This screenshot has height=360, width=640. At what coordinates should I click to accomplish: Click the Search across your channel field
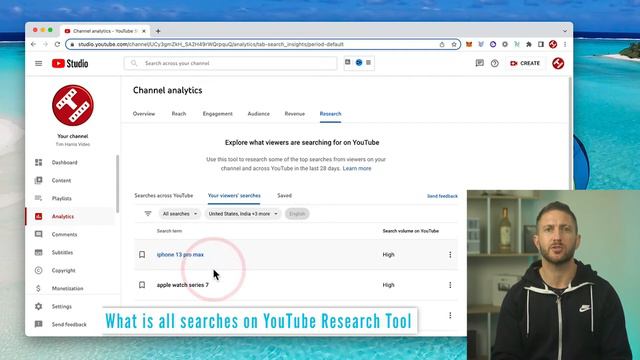click(231, 63)
